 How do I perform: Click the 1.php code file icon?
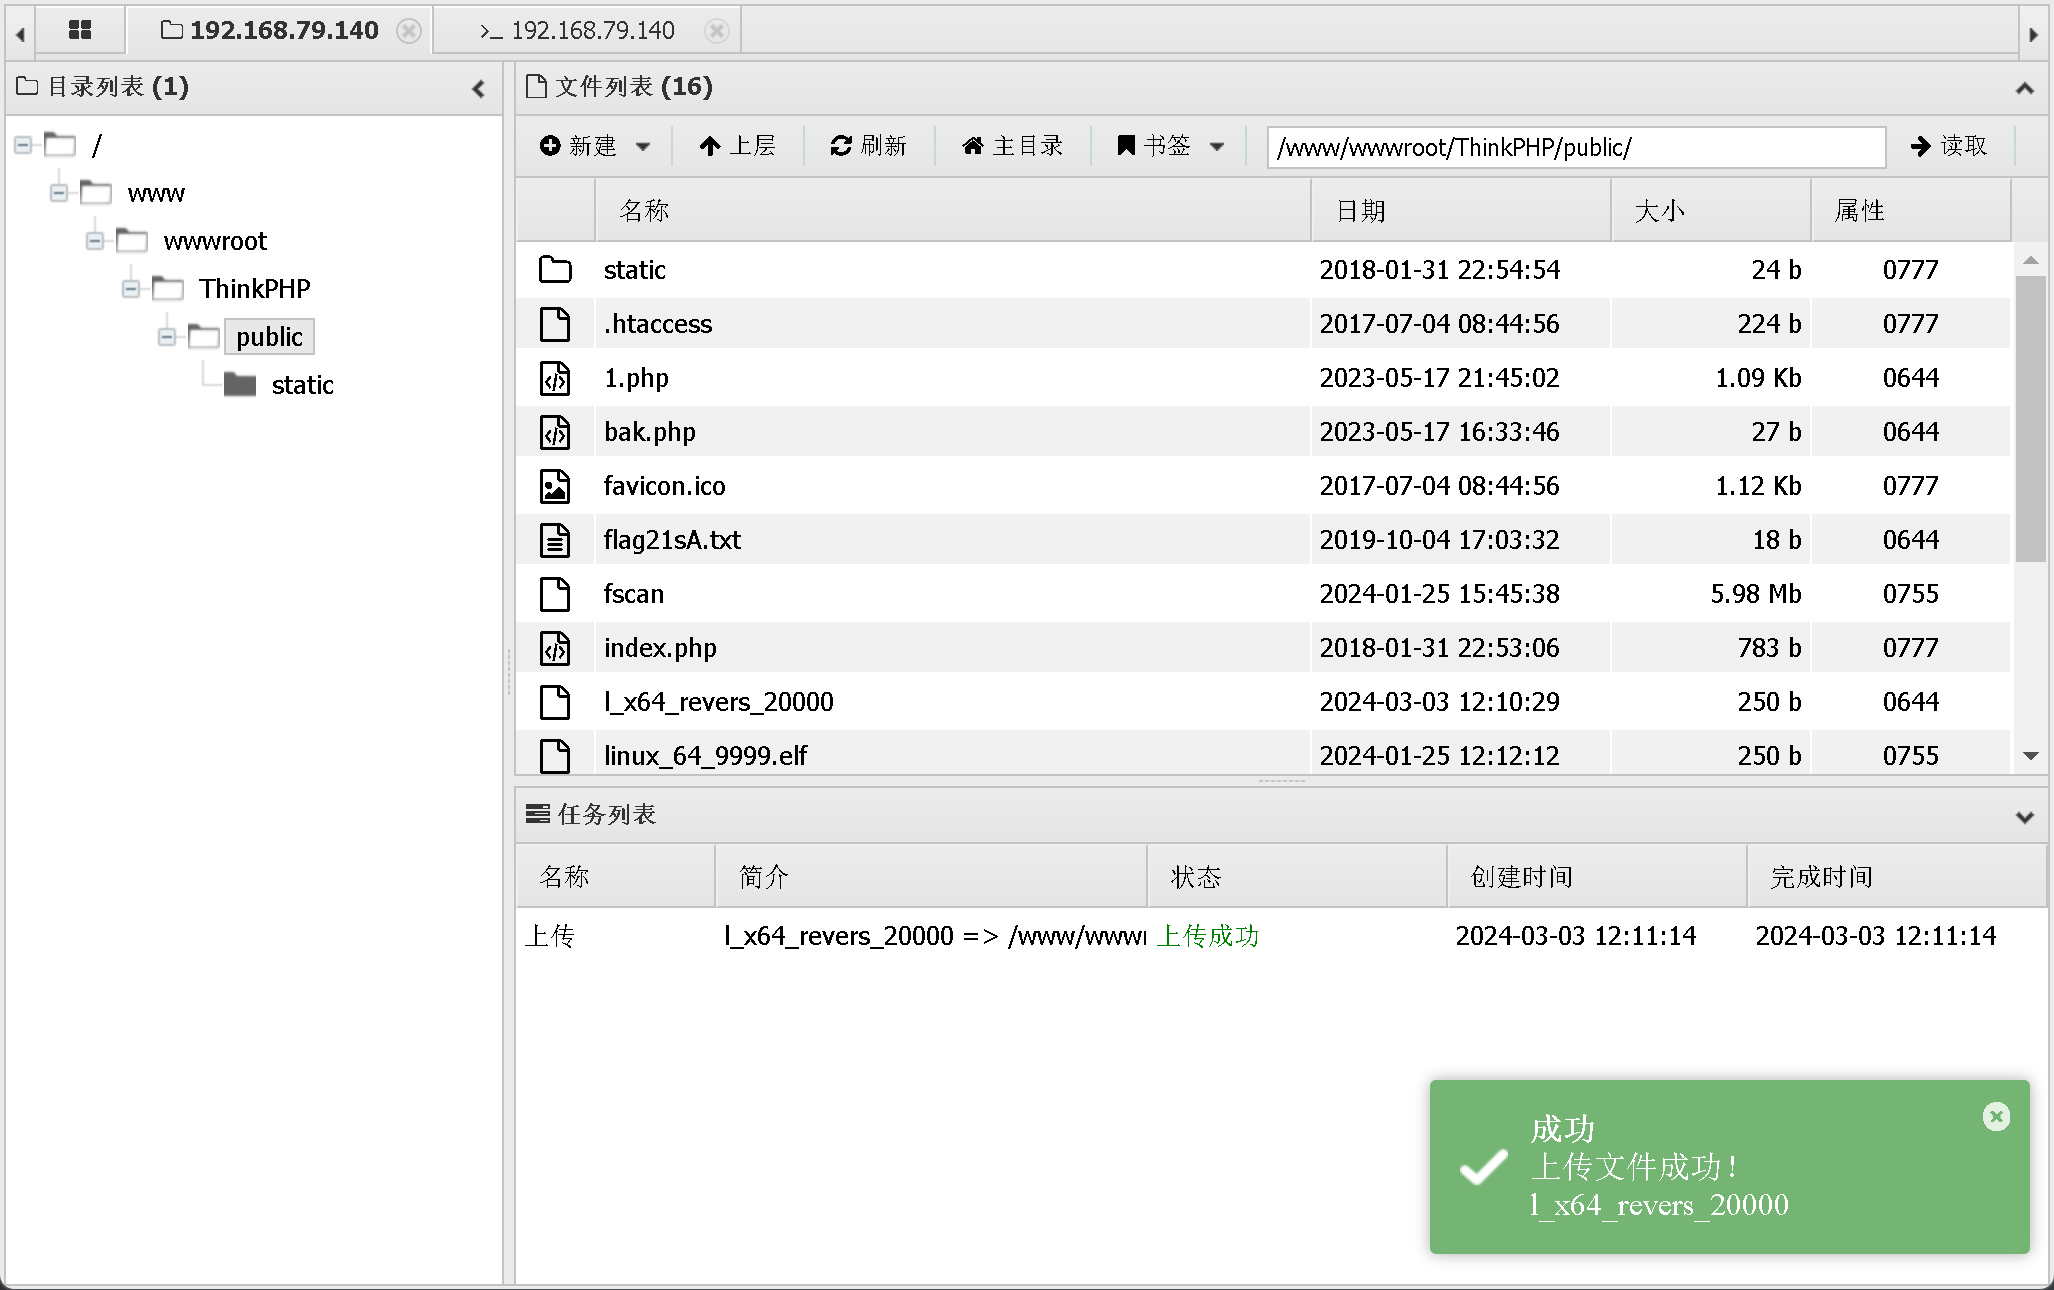pyautogui.click(x=555, y=378)
